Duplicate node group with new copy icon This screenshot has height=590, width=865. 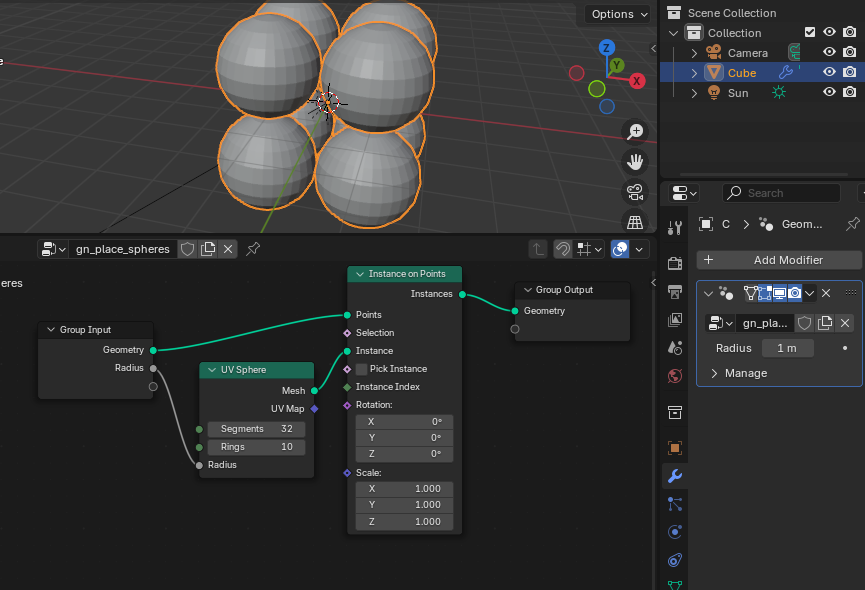(208, 249)
